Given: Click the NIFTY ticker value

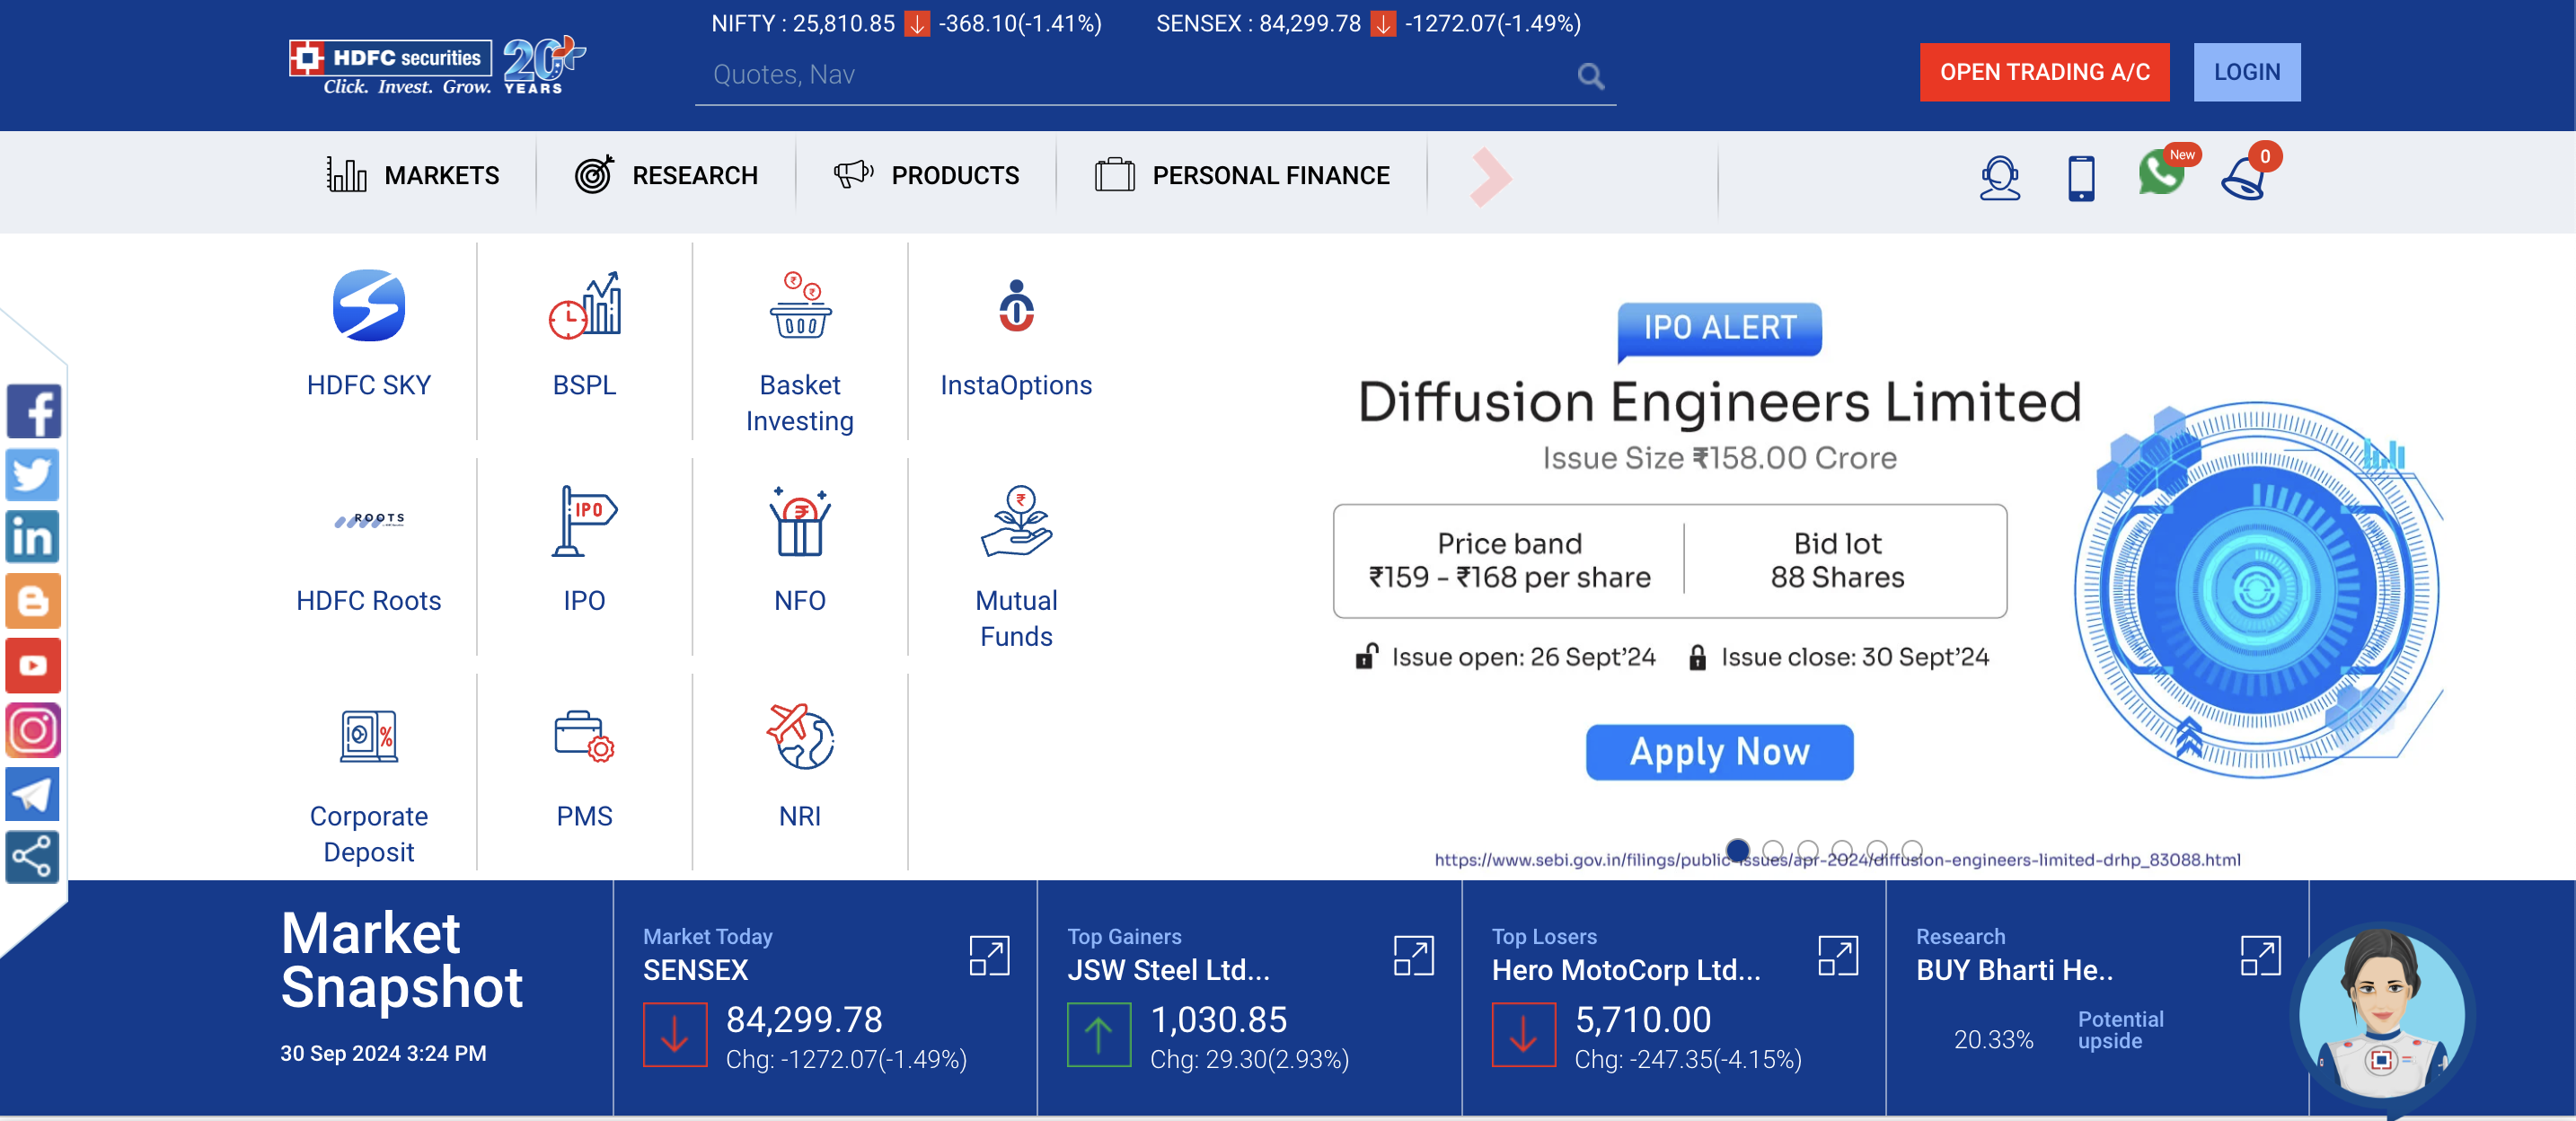Looking at the screenshot, I should coord(844,23).
